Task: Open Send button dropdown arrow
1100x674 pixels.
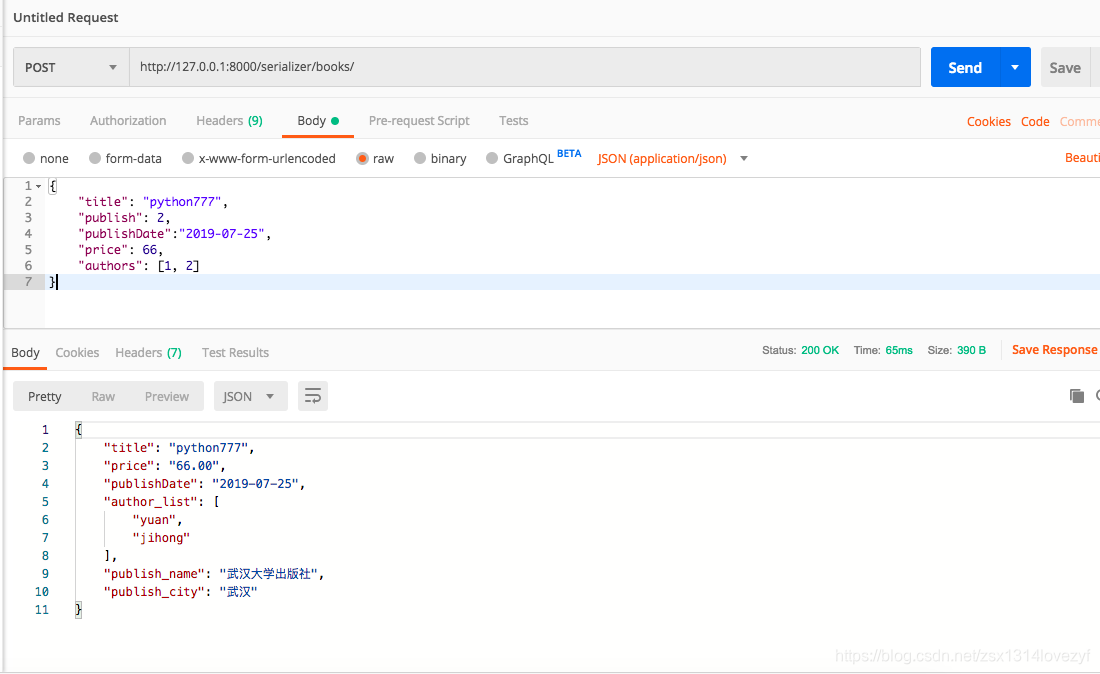Action: pos(1015,67)
